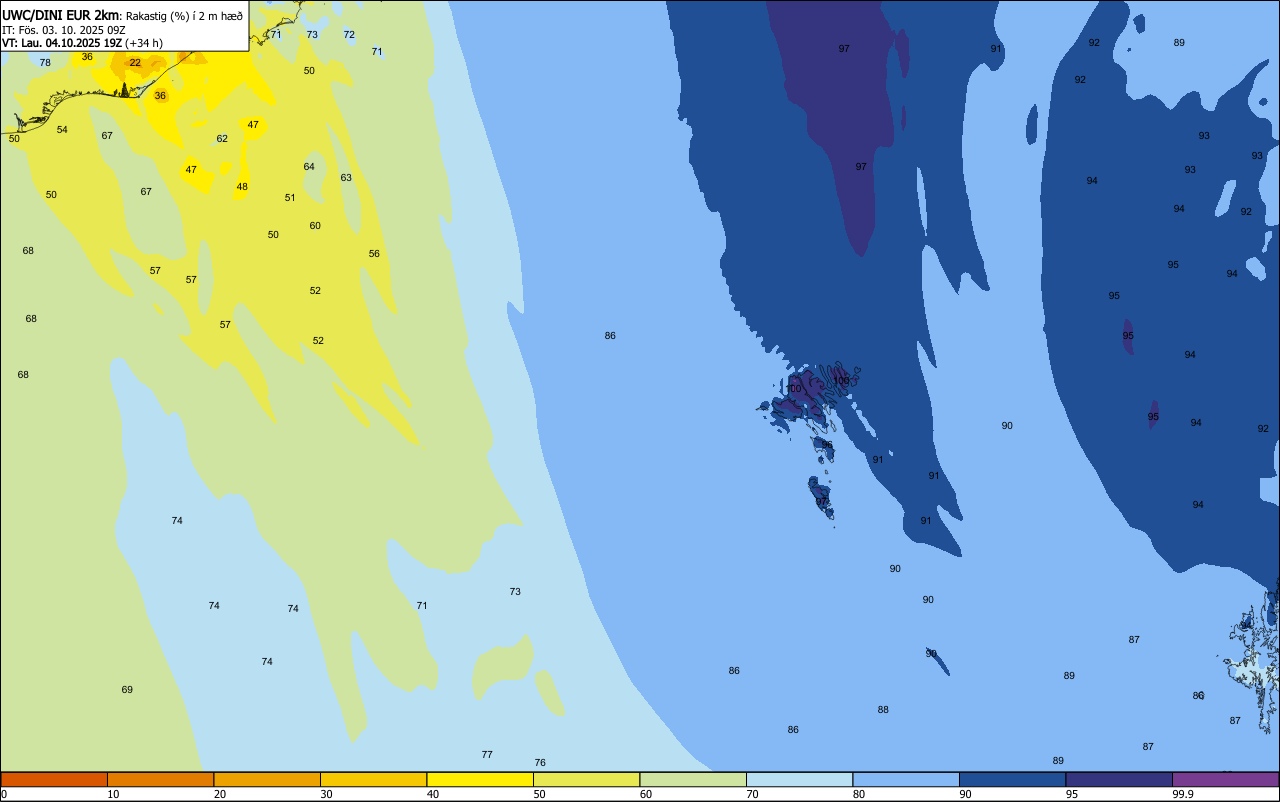This screenshot has width=1280, height=802.
Task: Click the map value 51
Action: pos(290,198)
